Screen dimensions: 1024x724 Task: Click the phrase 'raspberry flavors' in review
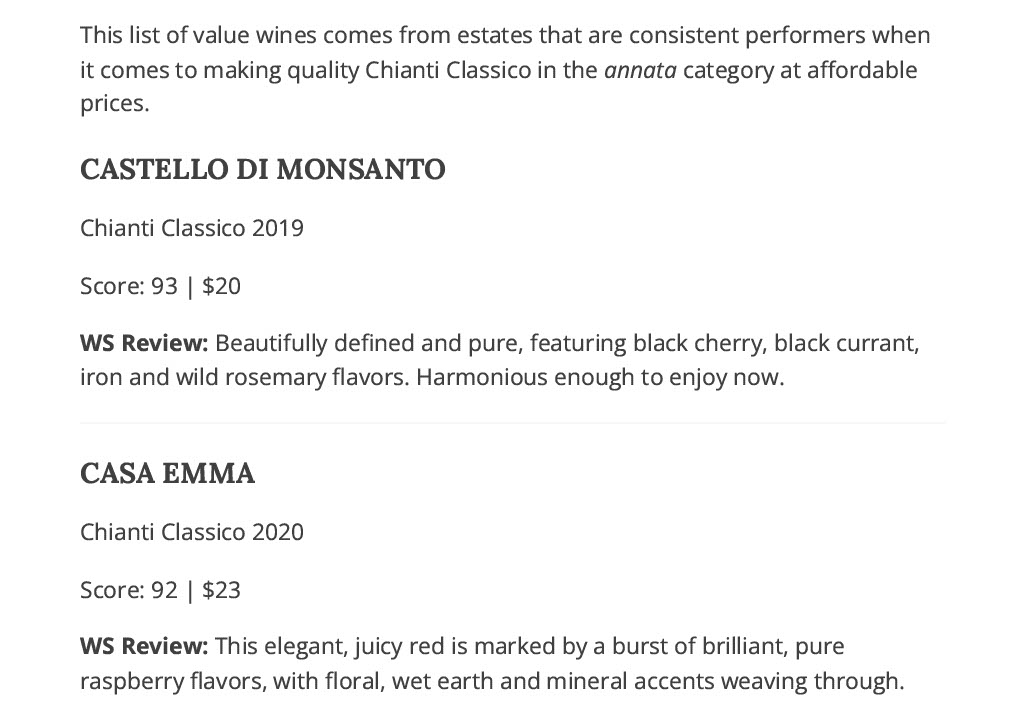click(x=172, y=681)
